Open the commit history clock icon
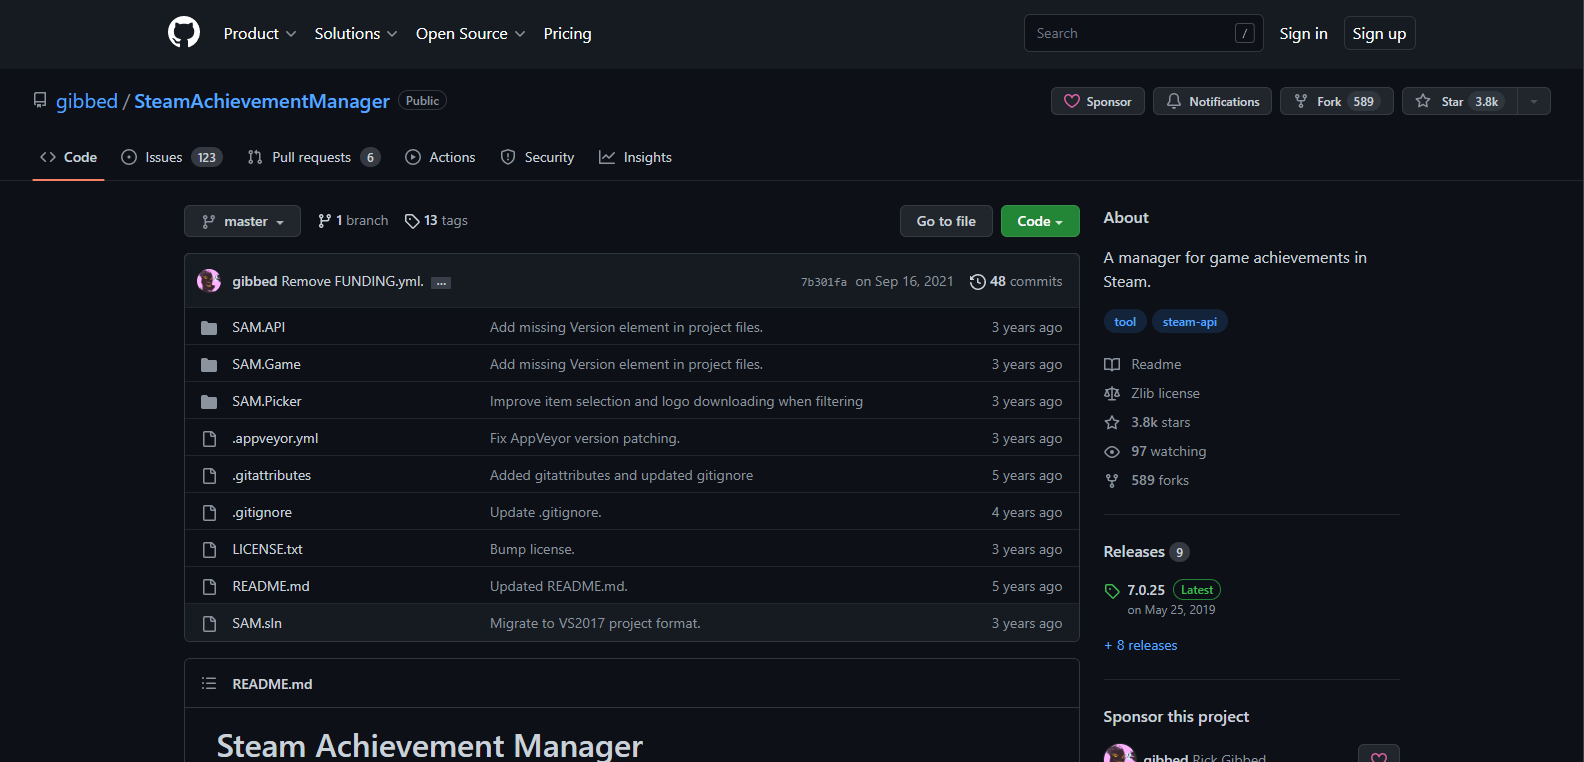 tap(977, 282)
